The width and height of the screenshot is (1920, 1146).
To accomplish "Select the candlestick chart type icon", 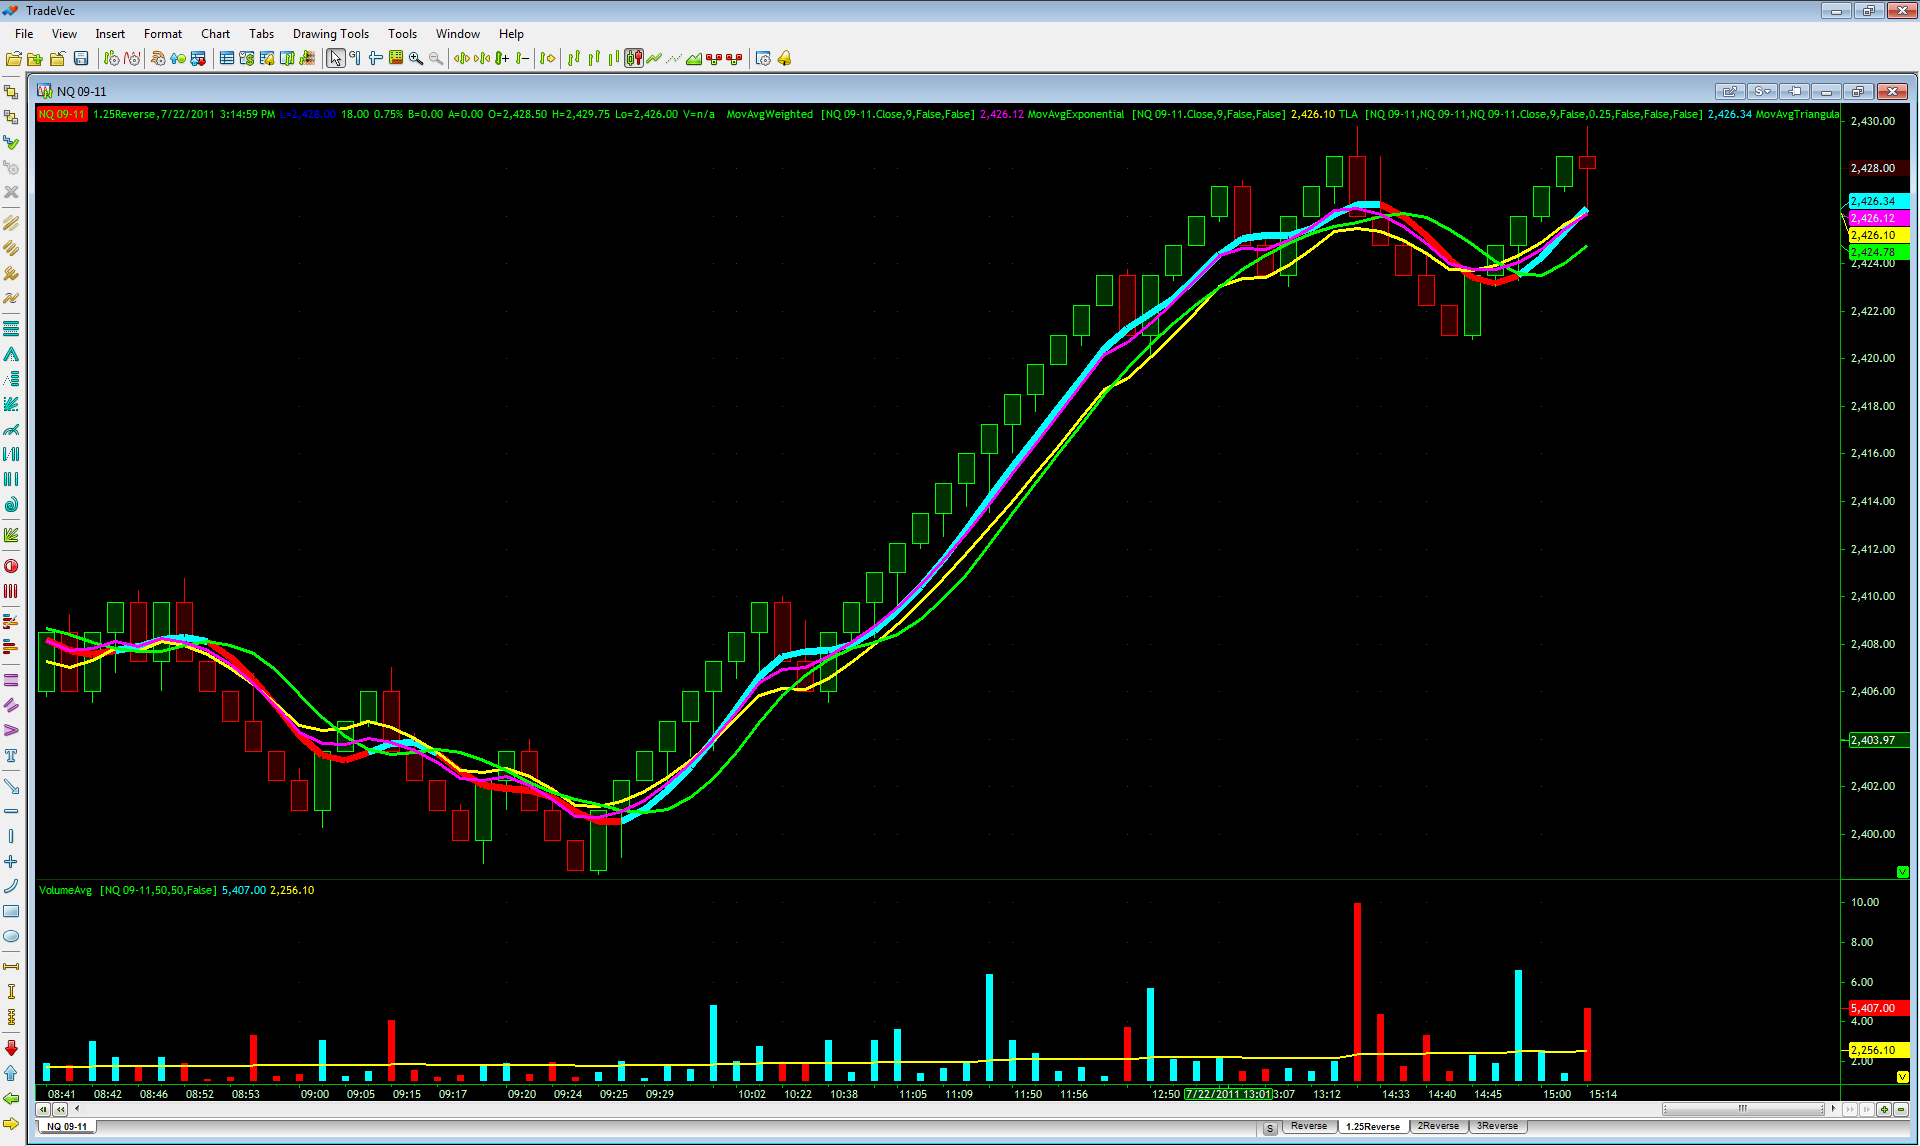I will point(634,59).
